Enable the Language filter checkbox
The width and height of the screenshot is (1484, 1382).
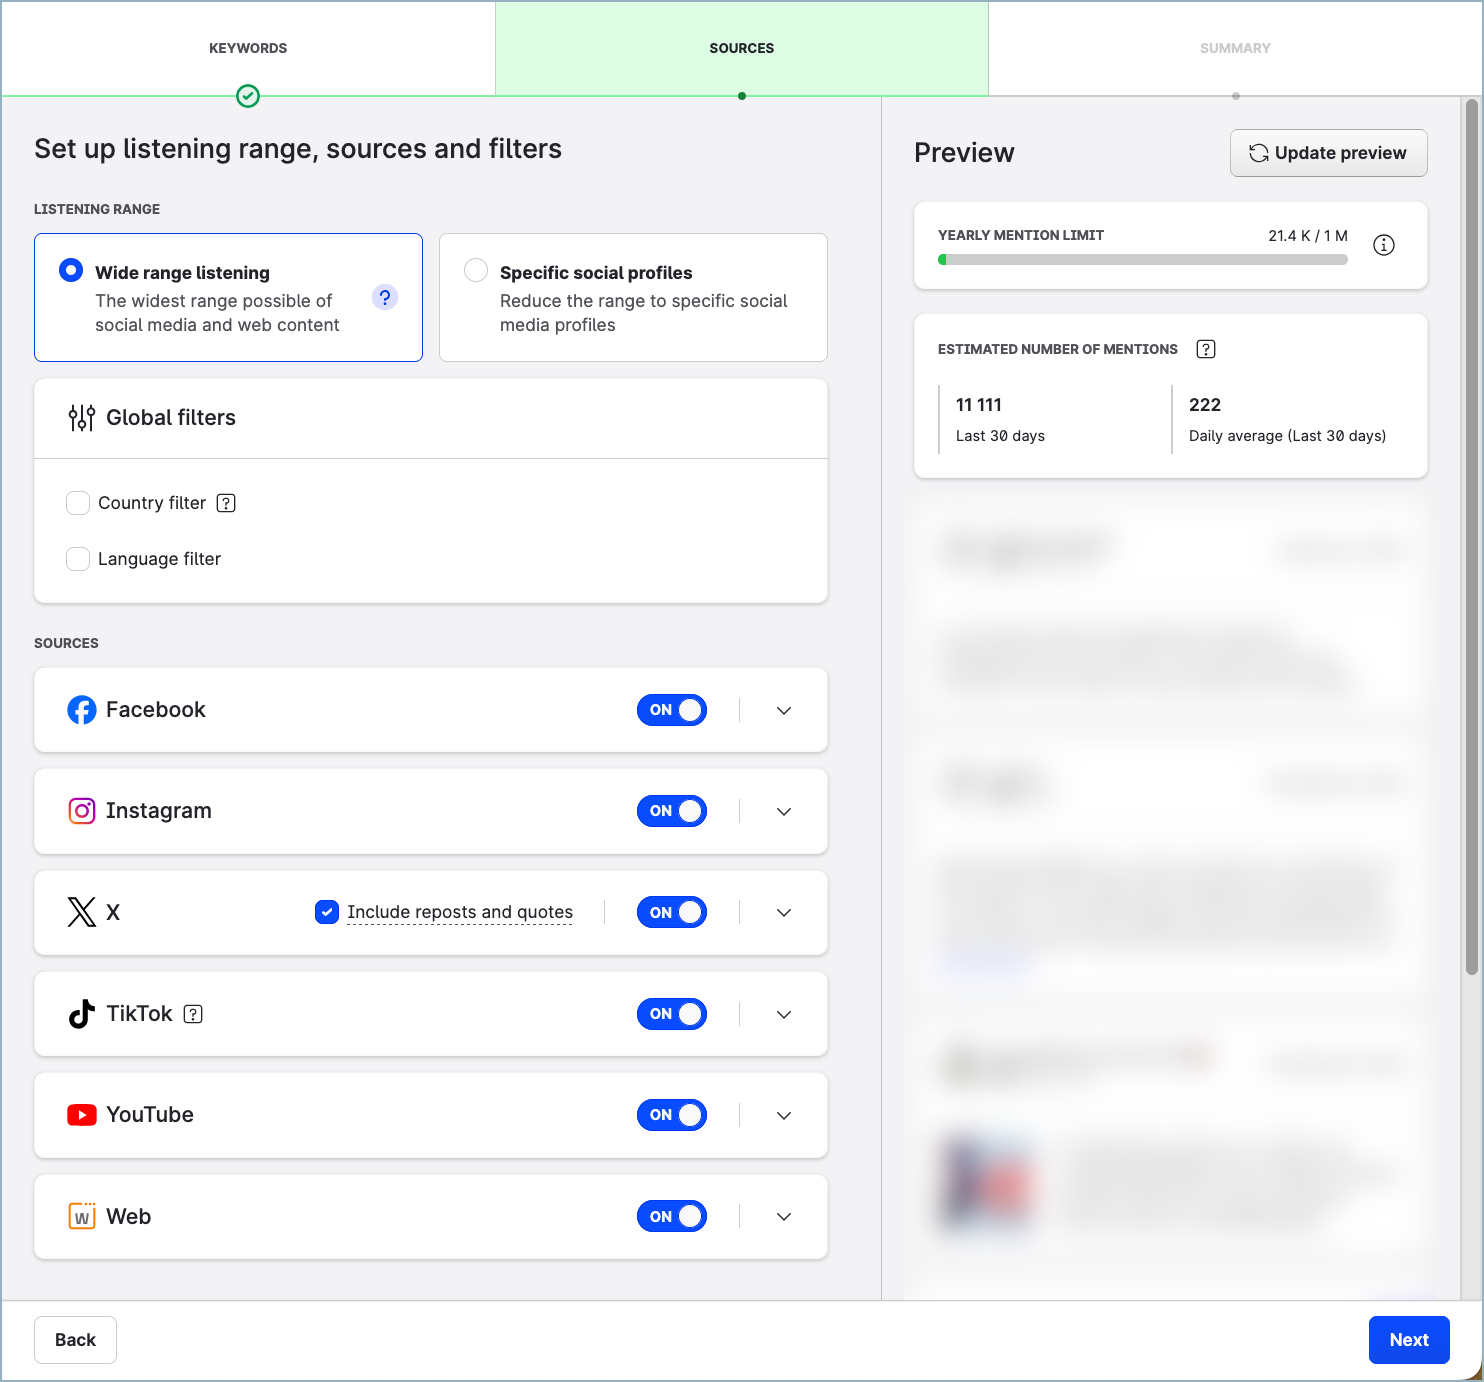coord(78,559)
